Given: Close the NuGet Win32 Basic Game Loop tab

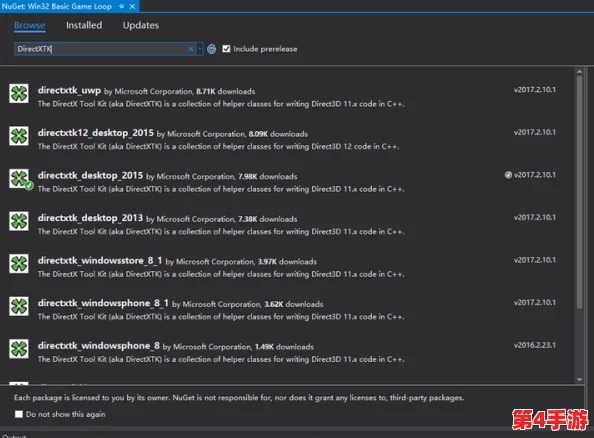Looking at the screenshot, I should (x=132, y=6).
